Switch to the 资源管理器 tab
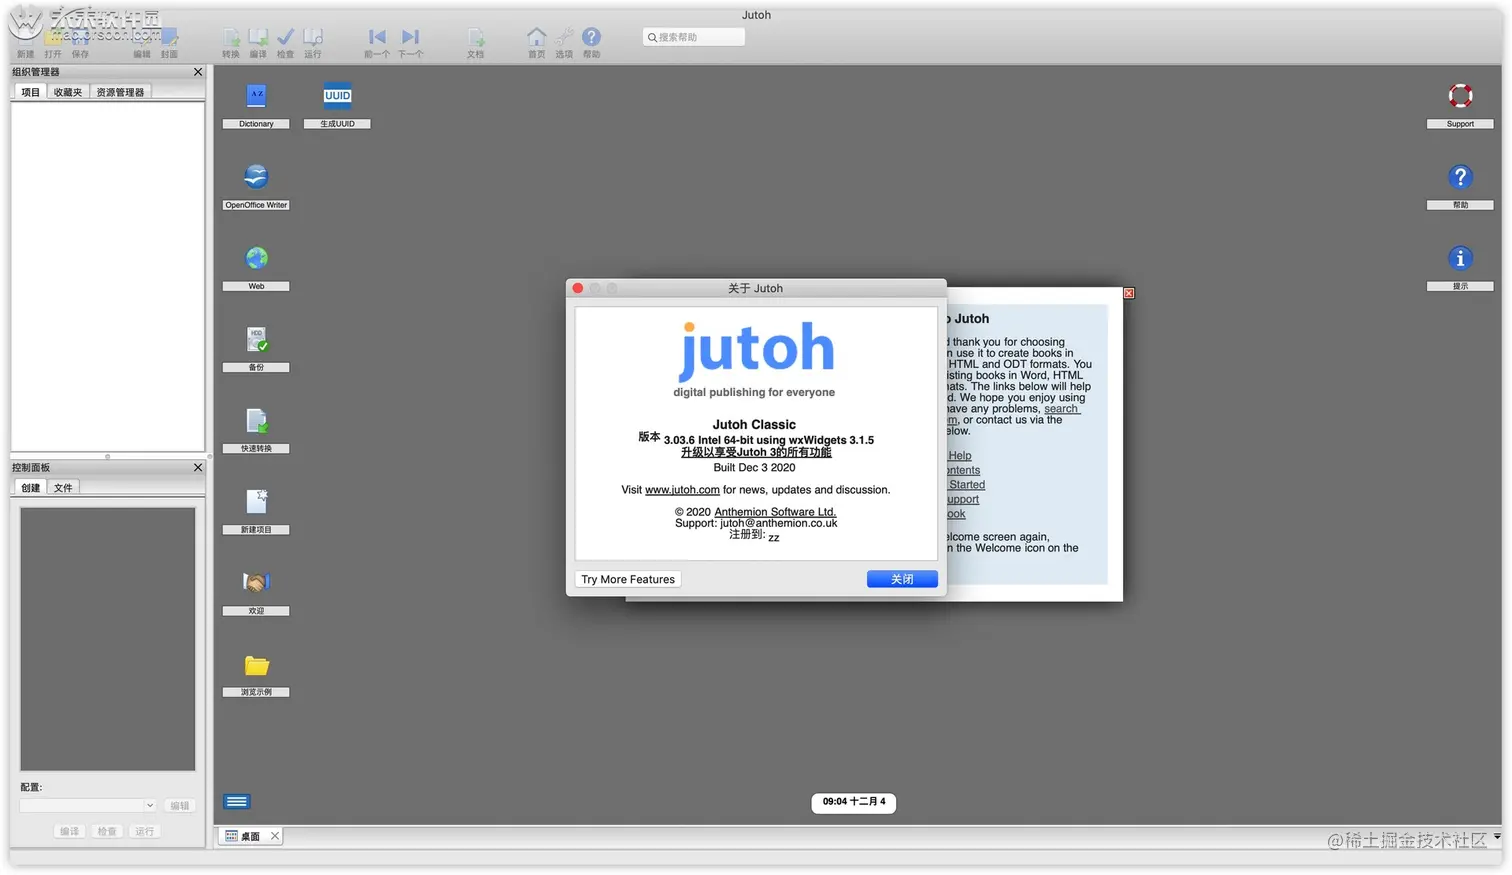The image size is (1512, 875). (x=120, y=92)
